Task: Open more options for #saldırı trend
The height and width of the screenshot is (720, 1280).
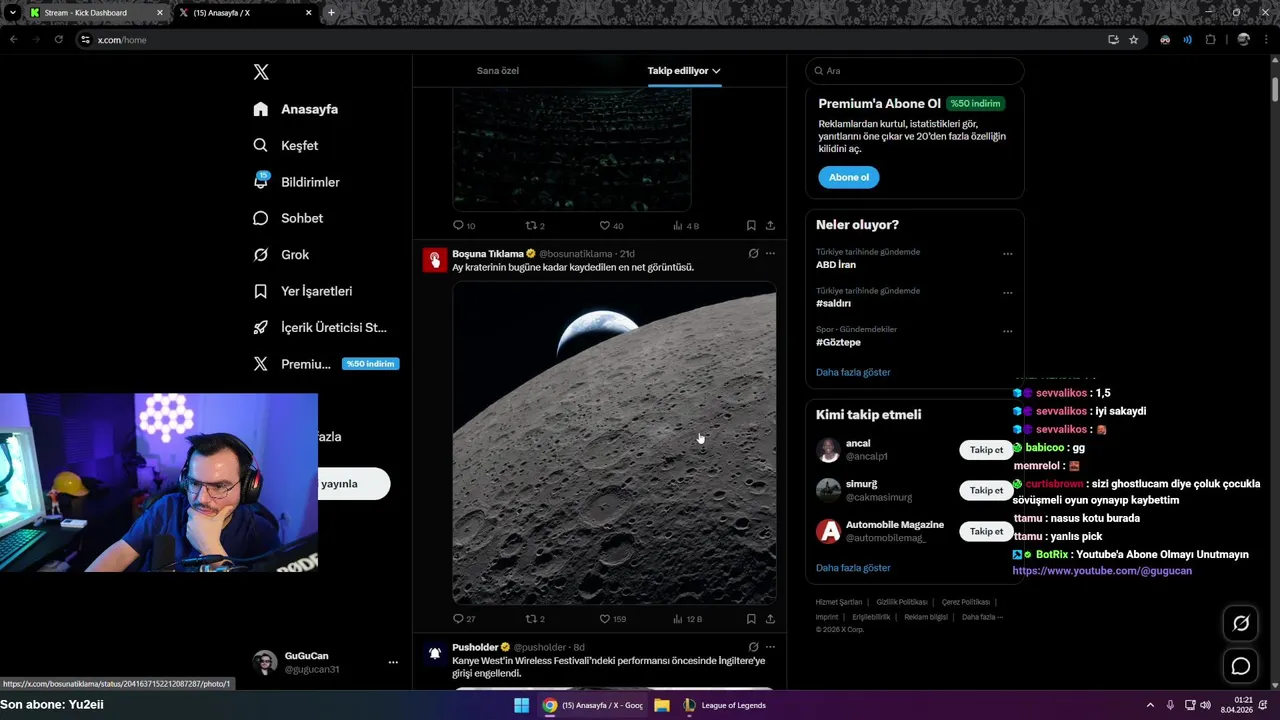Action: coord(1007,293)
